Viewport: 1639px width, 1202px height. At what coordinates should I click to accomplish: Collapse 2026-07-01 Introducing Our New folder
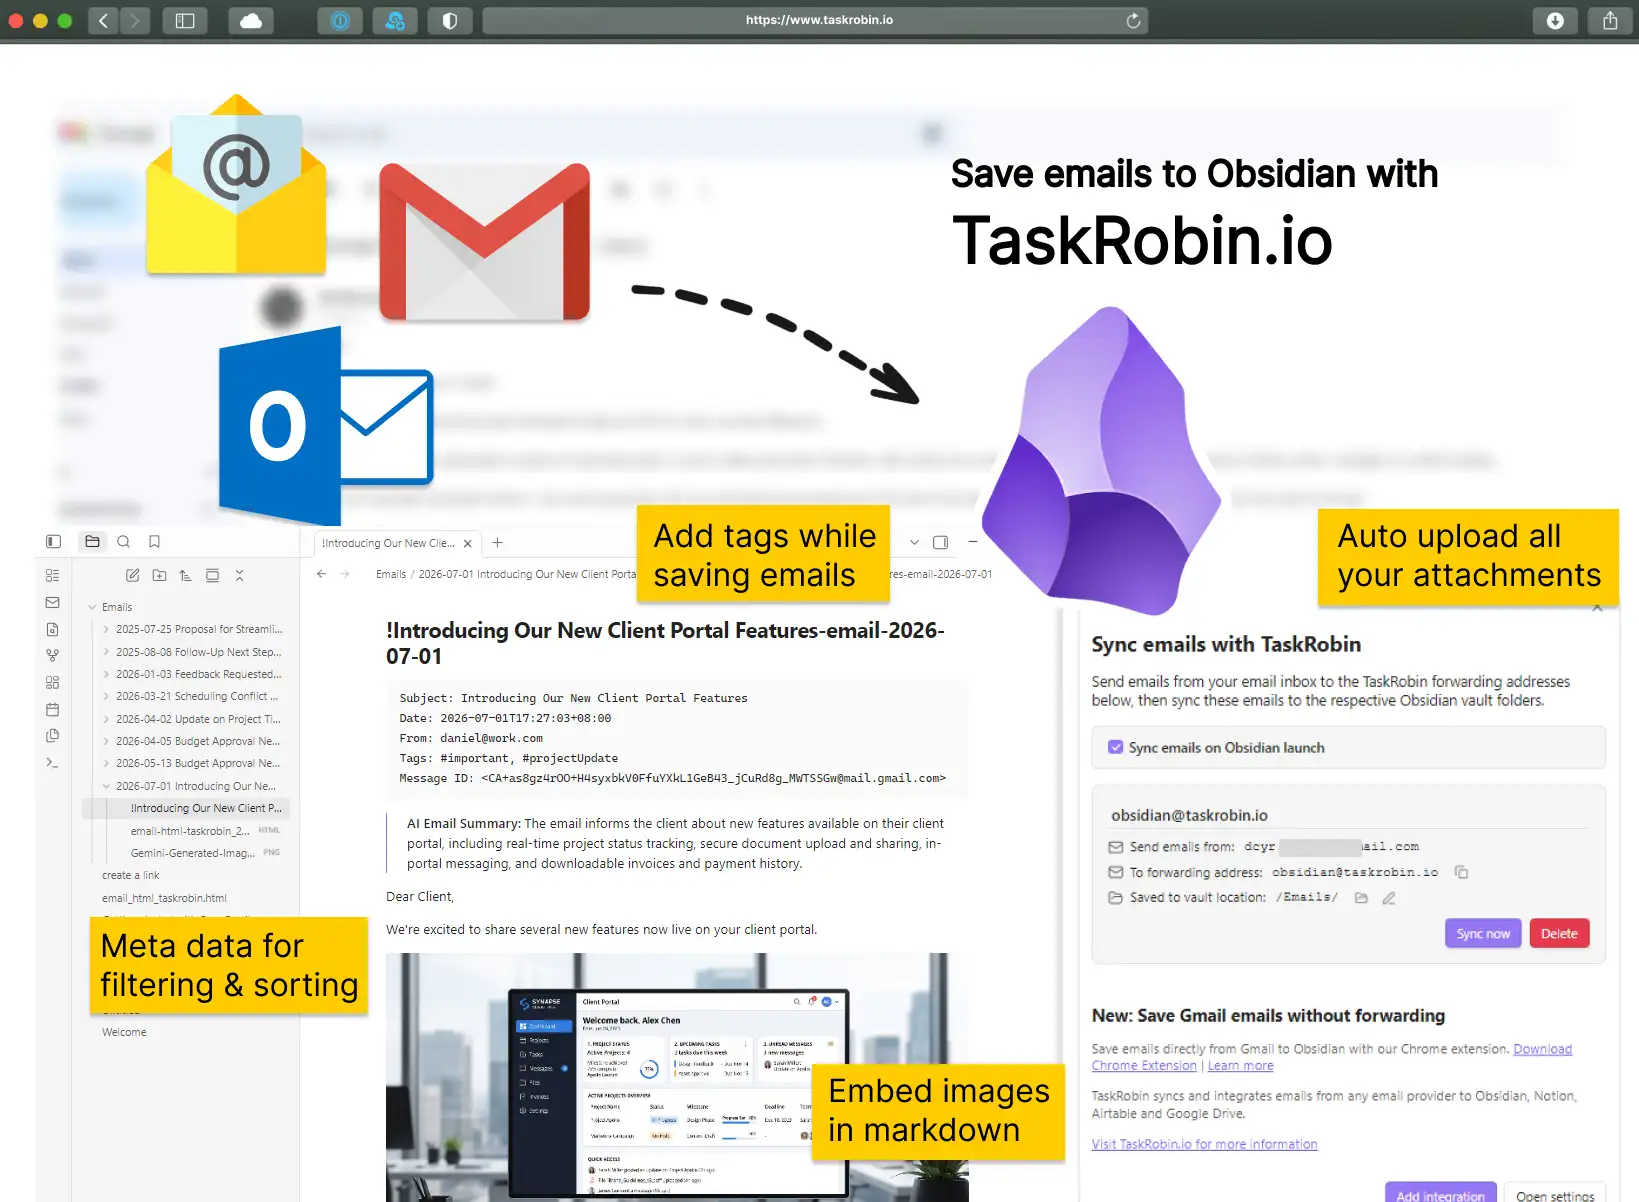tap(106, 786)
